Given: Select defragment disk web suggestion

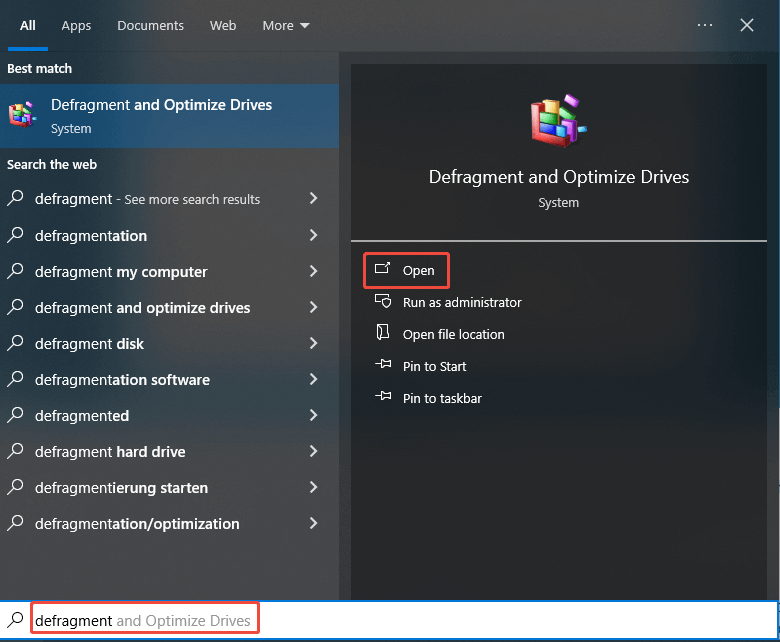Looking at the screenshot, I should click(89, 344).
